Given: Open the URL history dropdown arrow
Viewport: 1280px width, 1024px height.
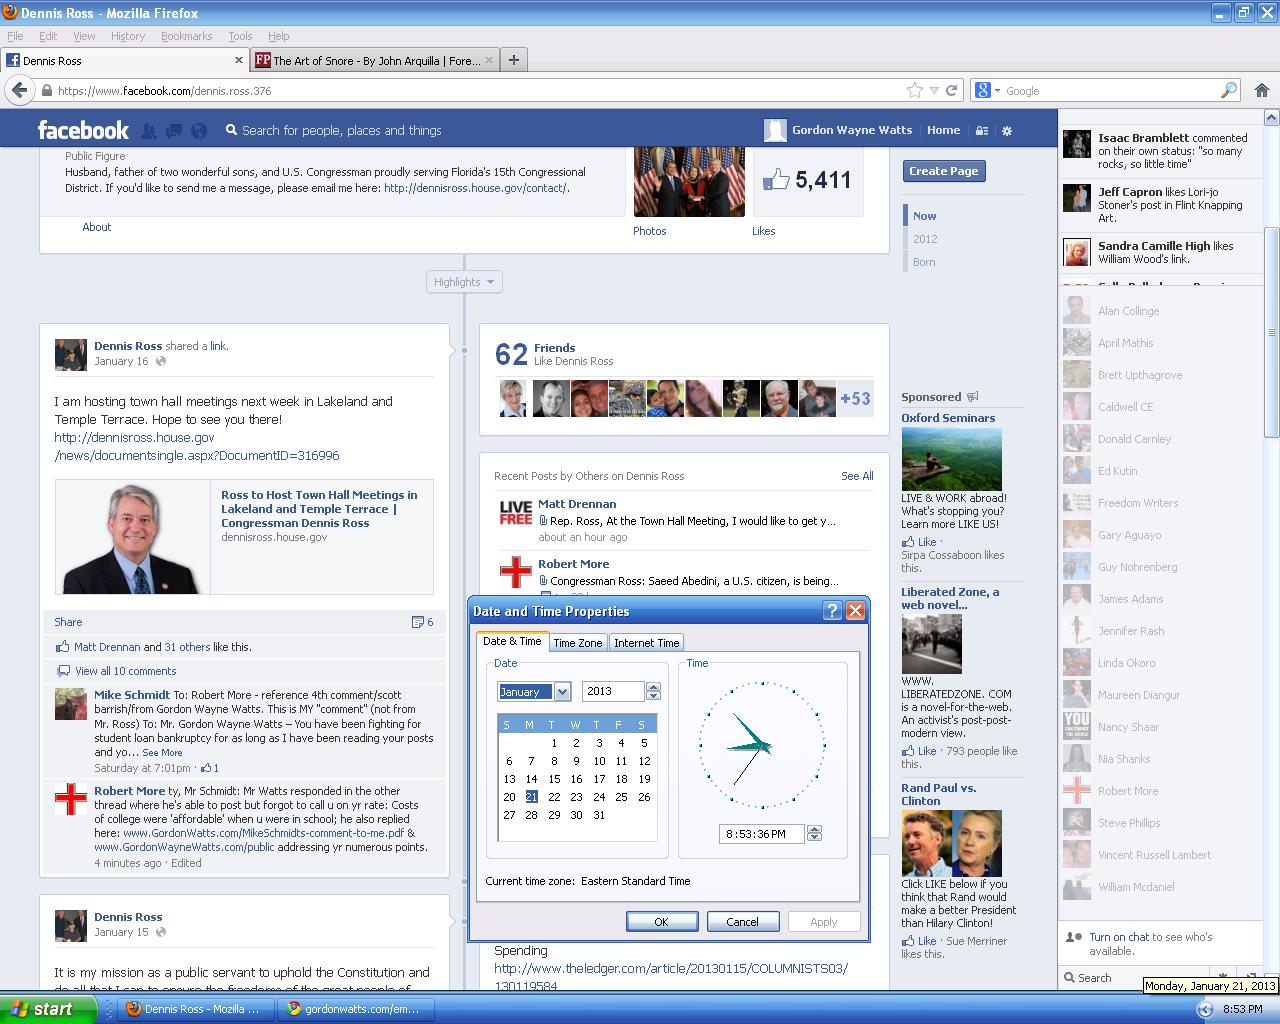Looking at the screenshot, I should tap(934, 90).
